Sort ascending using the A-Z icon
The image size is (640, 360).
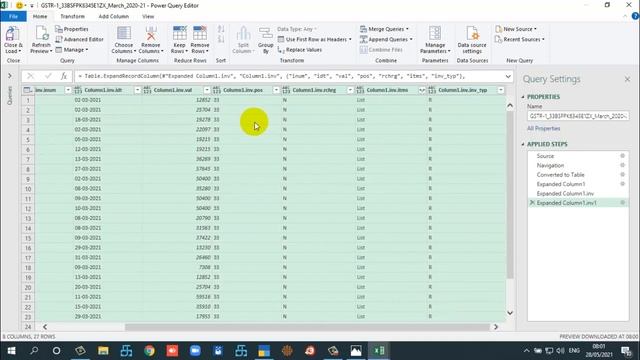point(221,29)
